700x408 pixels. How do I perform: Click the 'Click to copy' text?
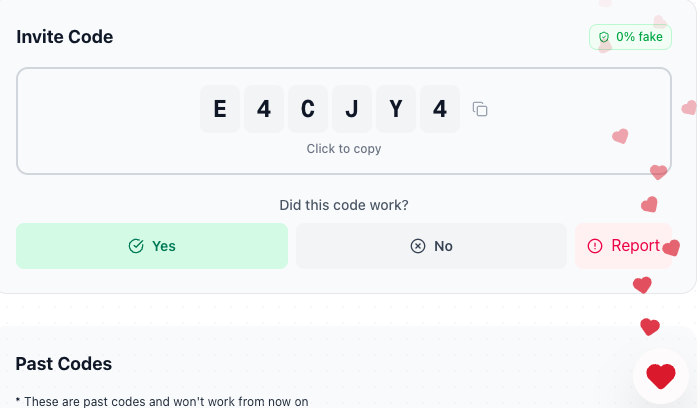(x=344, y=149)
